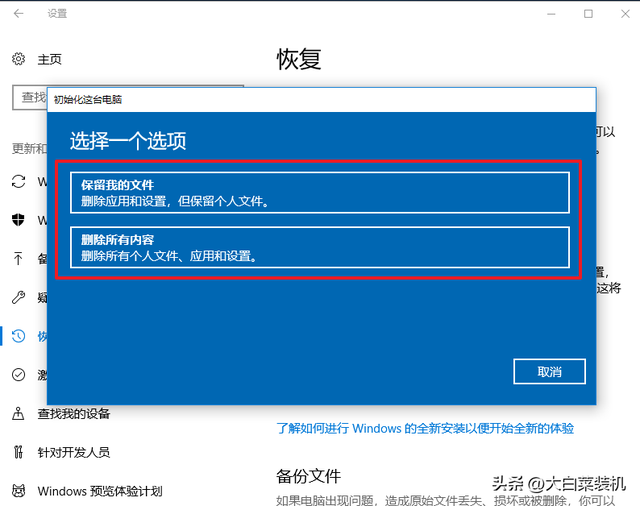Select the 针对开发人员 tools icon
Viewport: 640px width, 506px height.
[18, 452]
